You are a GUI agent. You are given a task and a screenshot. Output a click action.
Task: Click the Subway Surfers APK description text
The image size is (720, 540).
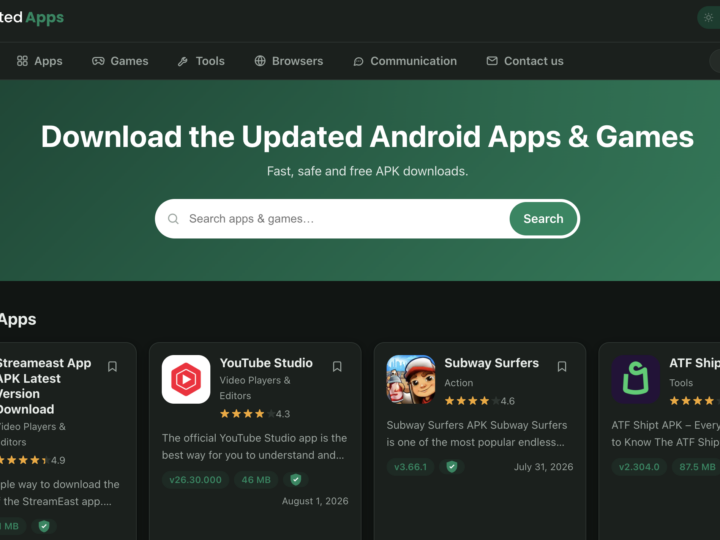tap(477, 433)
